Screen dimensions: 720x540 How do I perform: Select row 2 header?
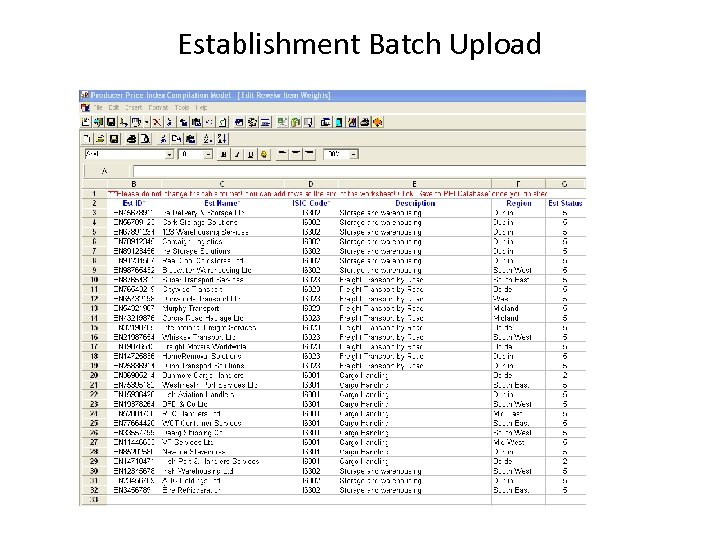coord(94,203)
